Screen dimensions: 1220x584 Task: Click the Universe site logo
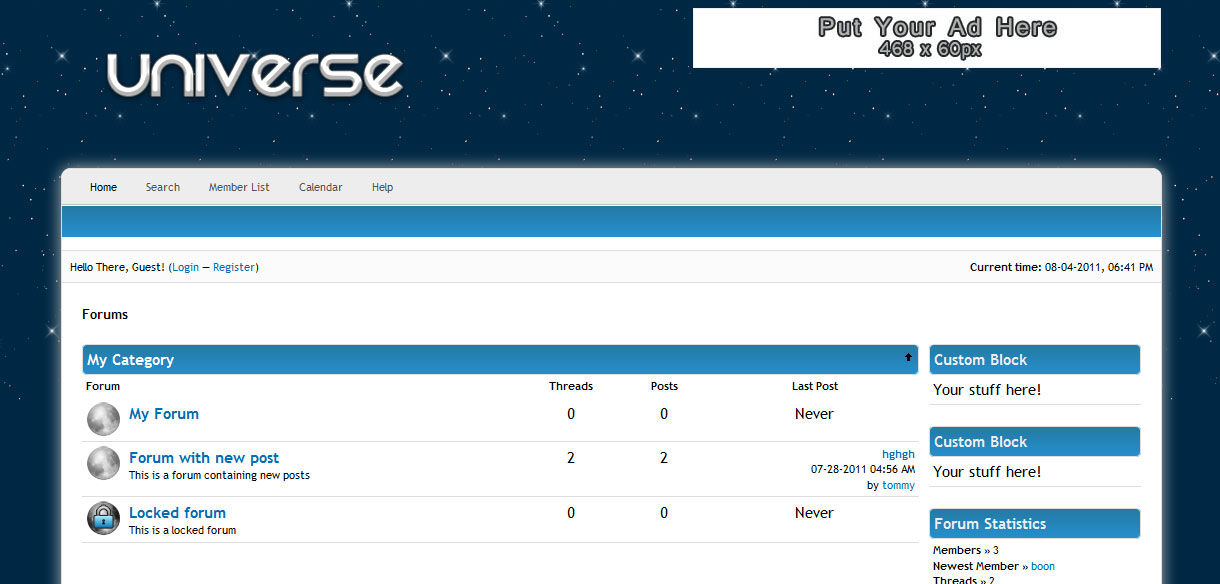255,75
